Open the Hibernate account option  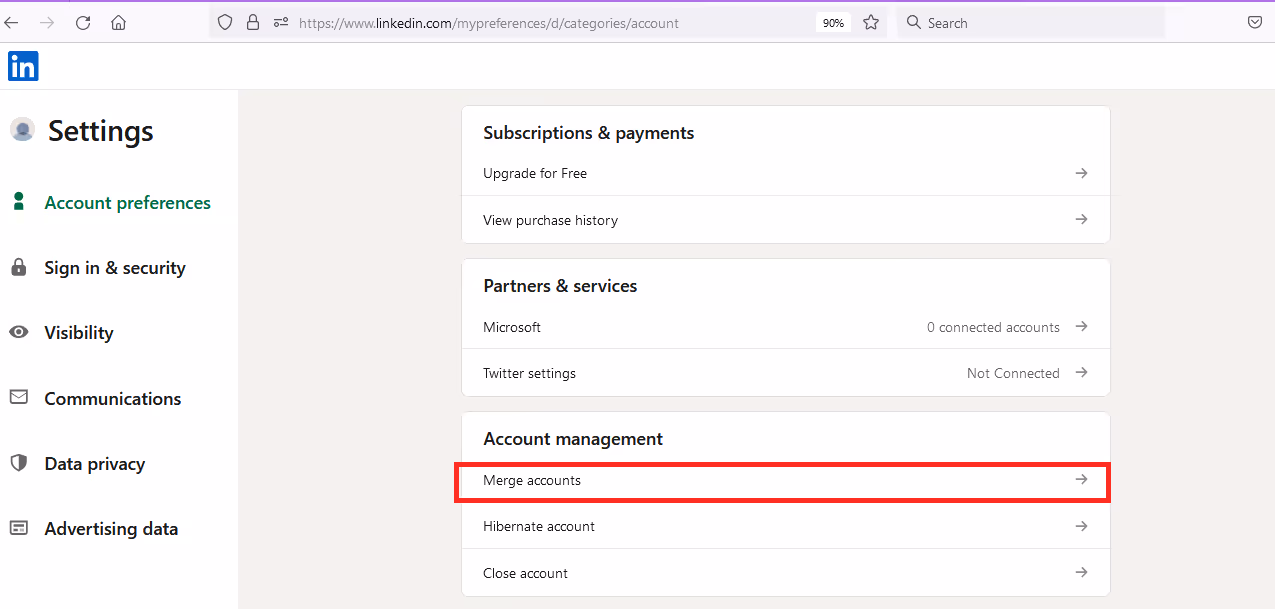point(783,526)
